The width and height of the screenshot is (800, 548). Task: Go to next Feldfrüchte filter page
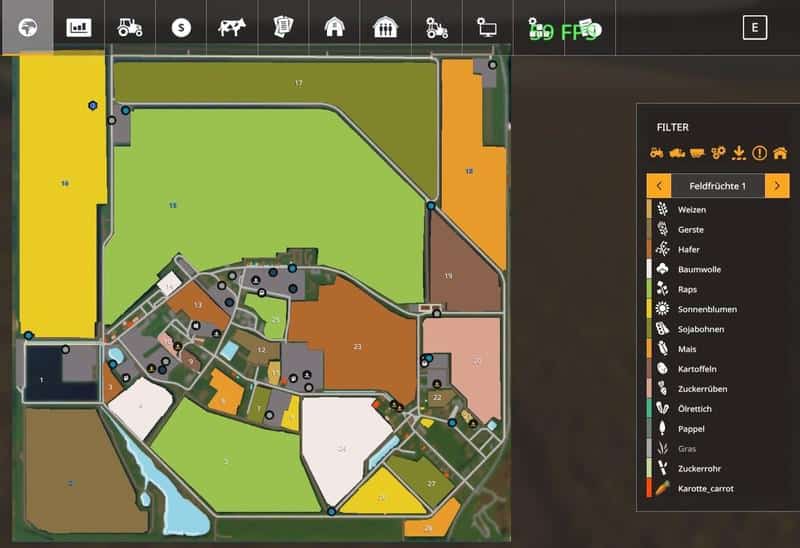(x=777, y=186)
